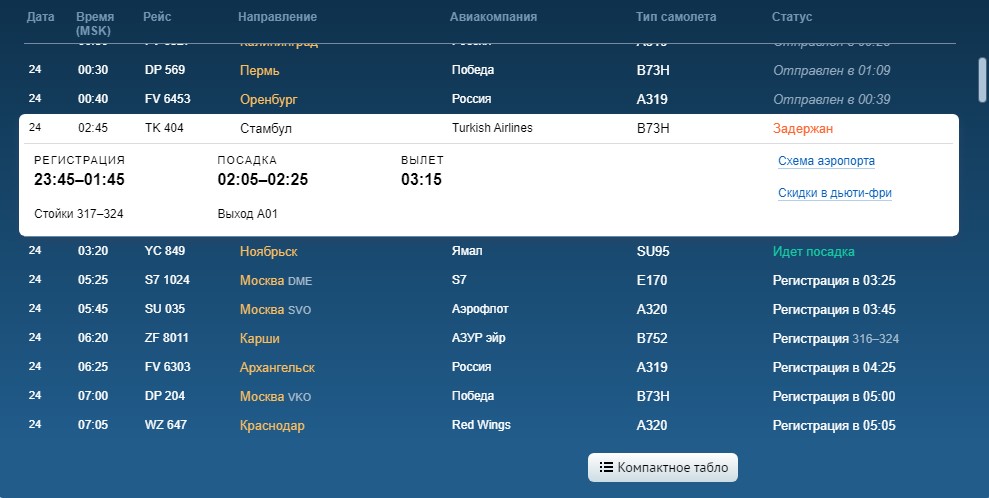Select the Москва SVO destination
The image size is (989, 498).
click(275, 309)
